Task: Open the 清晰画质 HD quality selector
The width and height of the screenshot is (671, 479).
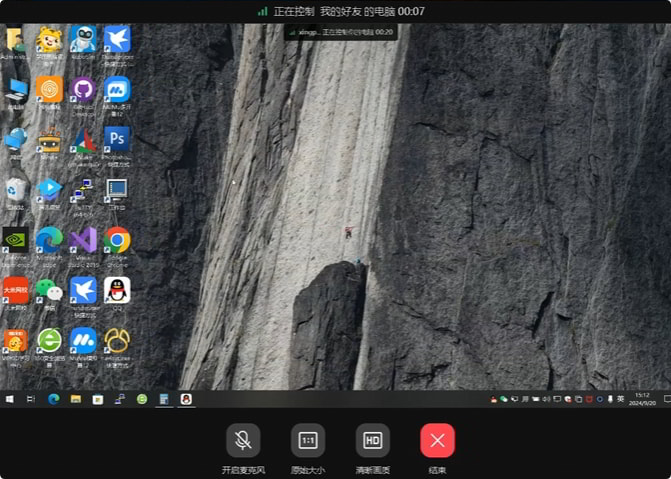Action: point(372,440)
